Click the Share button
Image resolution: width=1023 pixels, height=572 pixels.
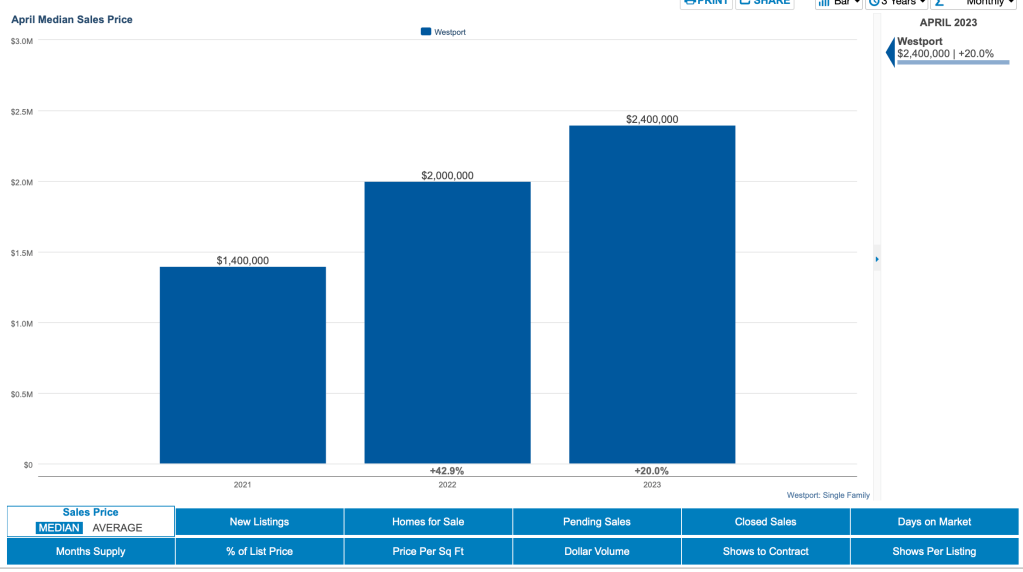(764, 3)
